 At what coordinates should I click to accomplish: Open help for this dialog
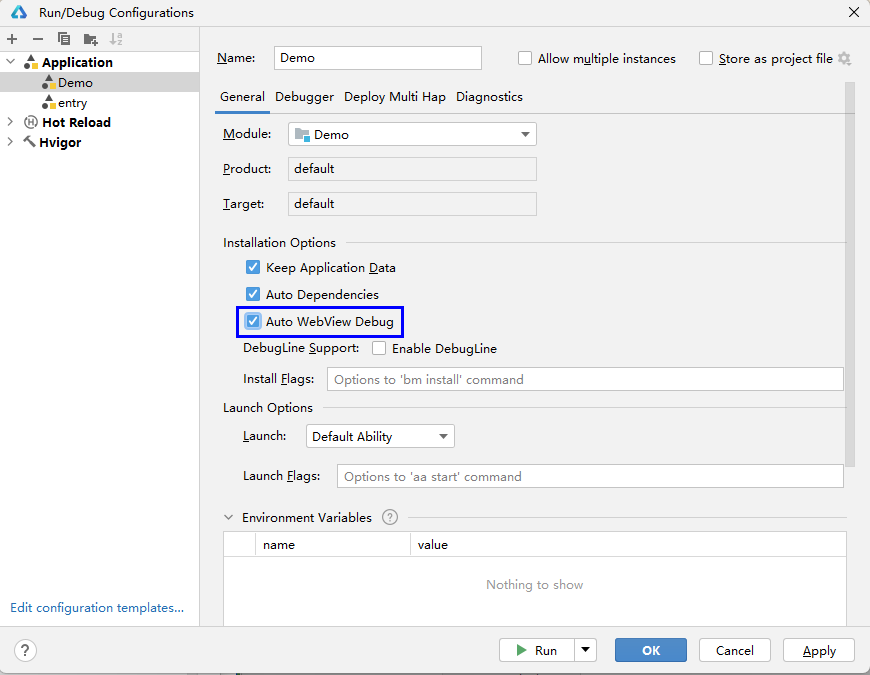[24, 650]
